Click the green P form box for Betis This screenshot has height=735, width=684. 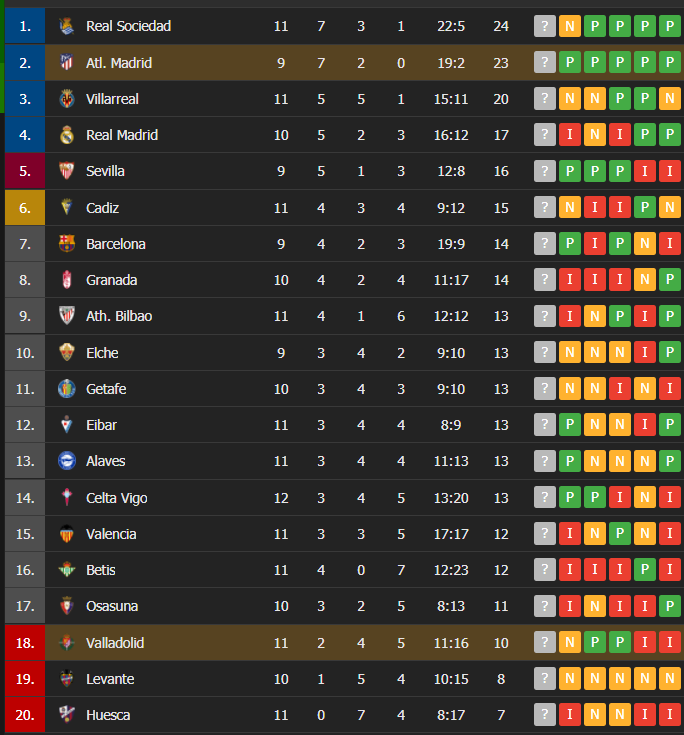point(645,570)
